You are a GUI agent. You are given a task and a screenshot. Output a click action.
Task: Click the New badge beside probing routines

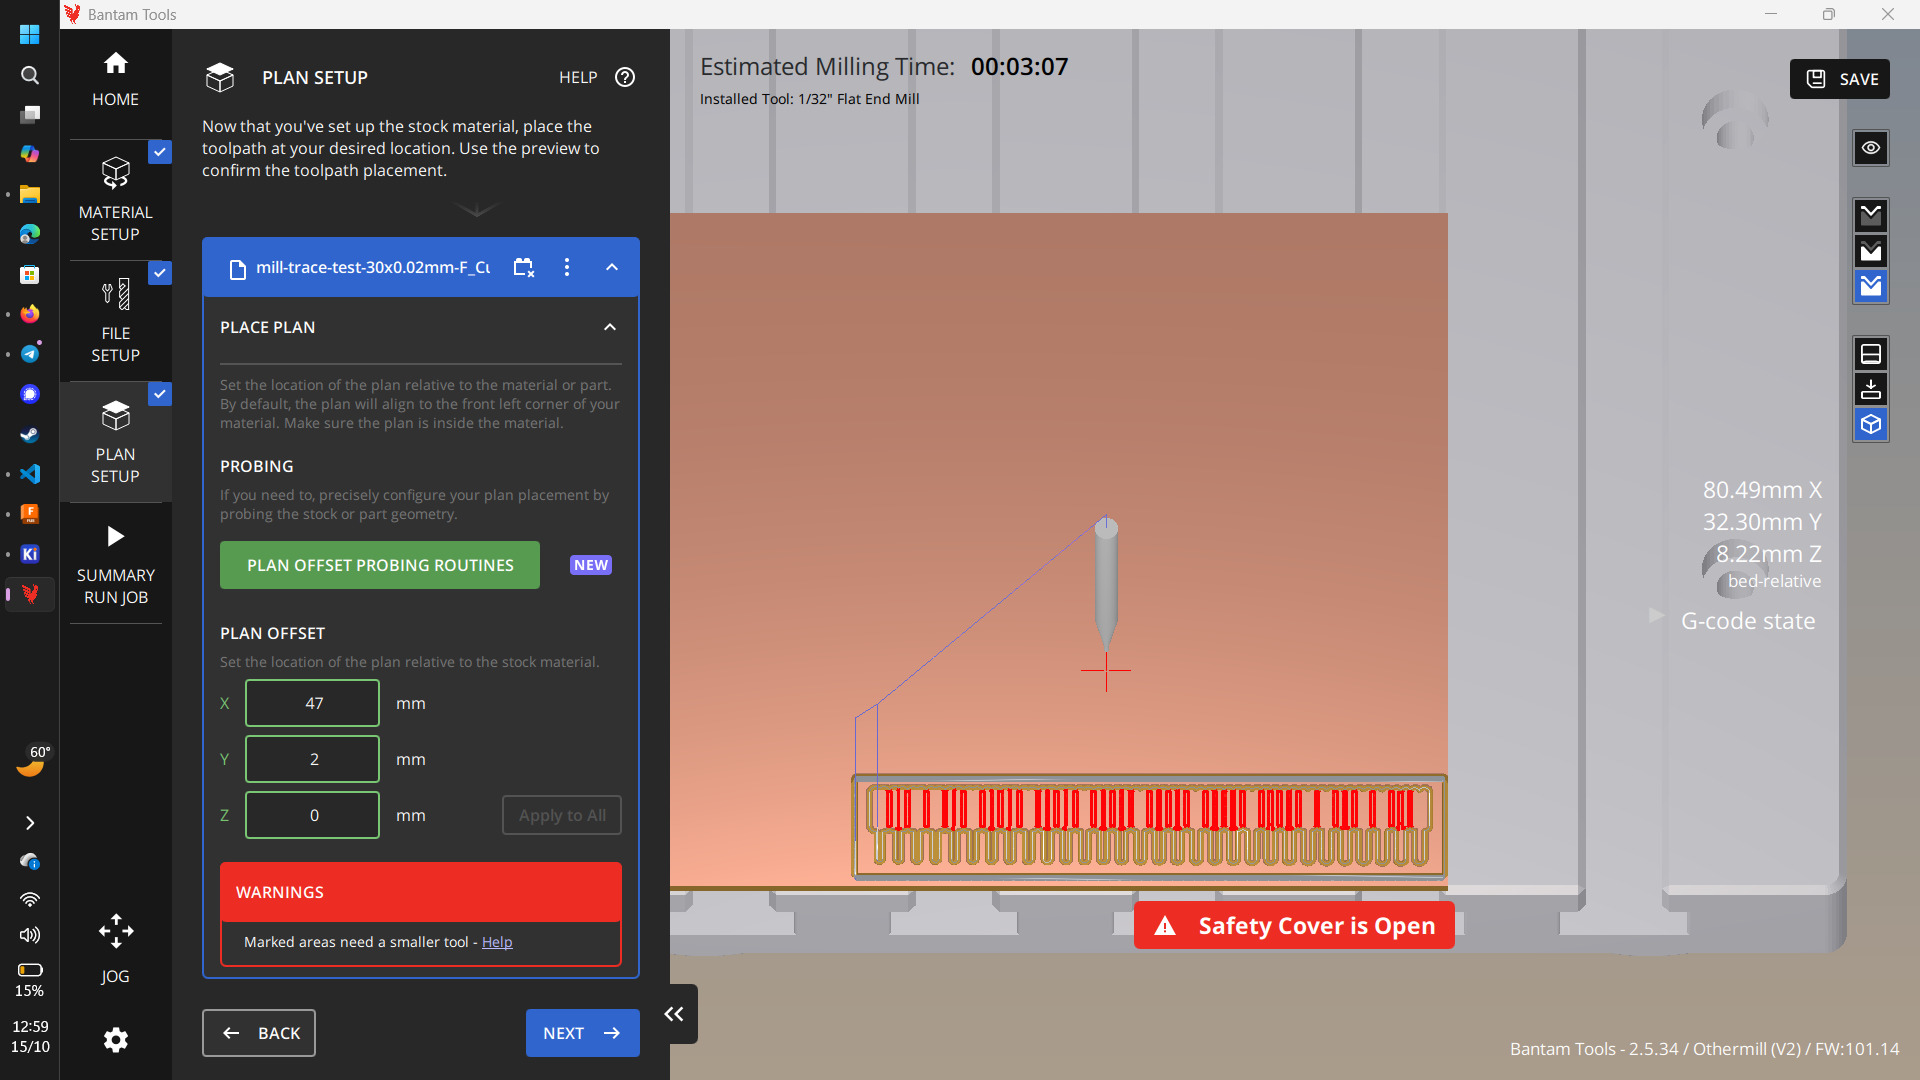[x=591, y=565]
